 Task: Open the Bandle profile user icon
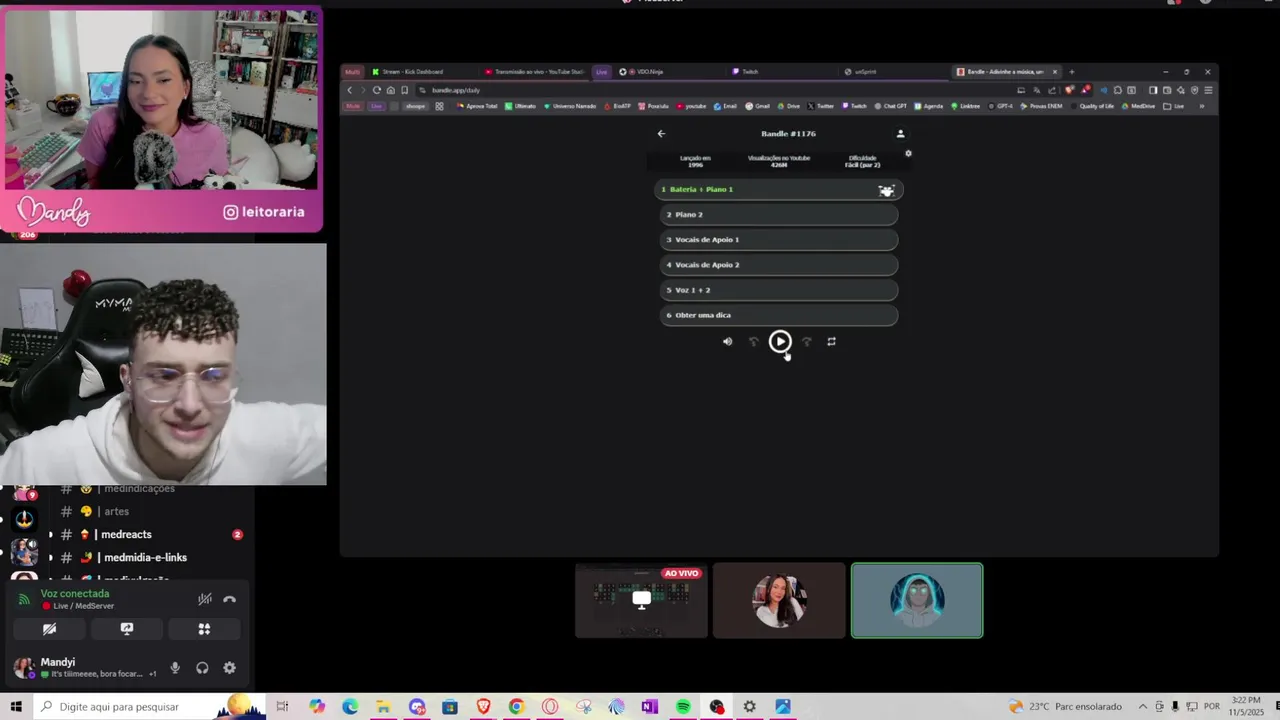[900, 133]
